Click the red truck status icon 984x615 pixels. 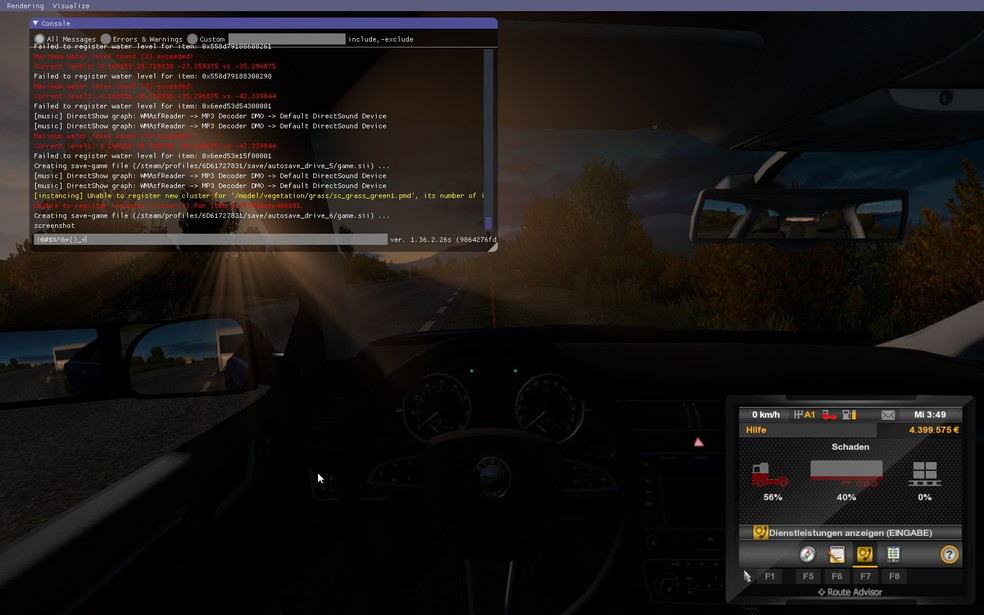(x=829, y=415)
